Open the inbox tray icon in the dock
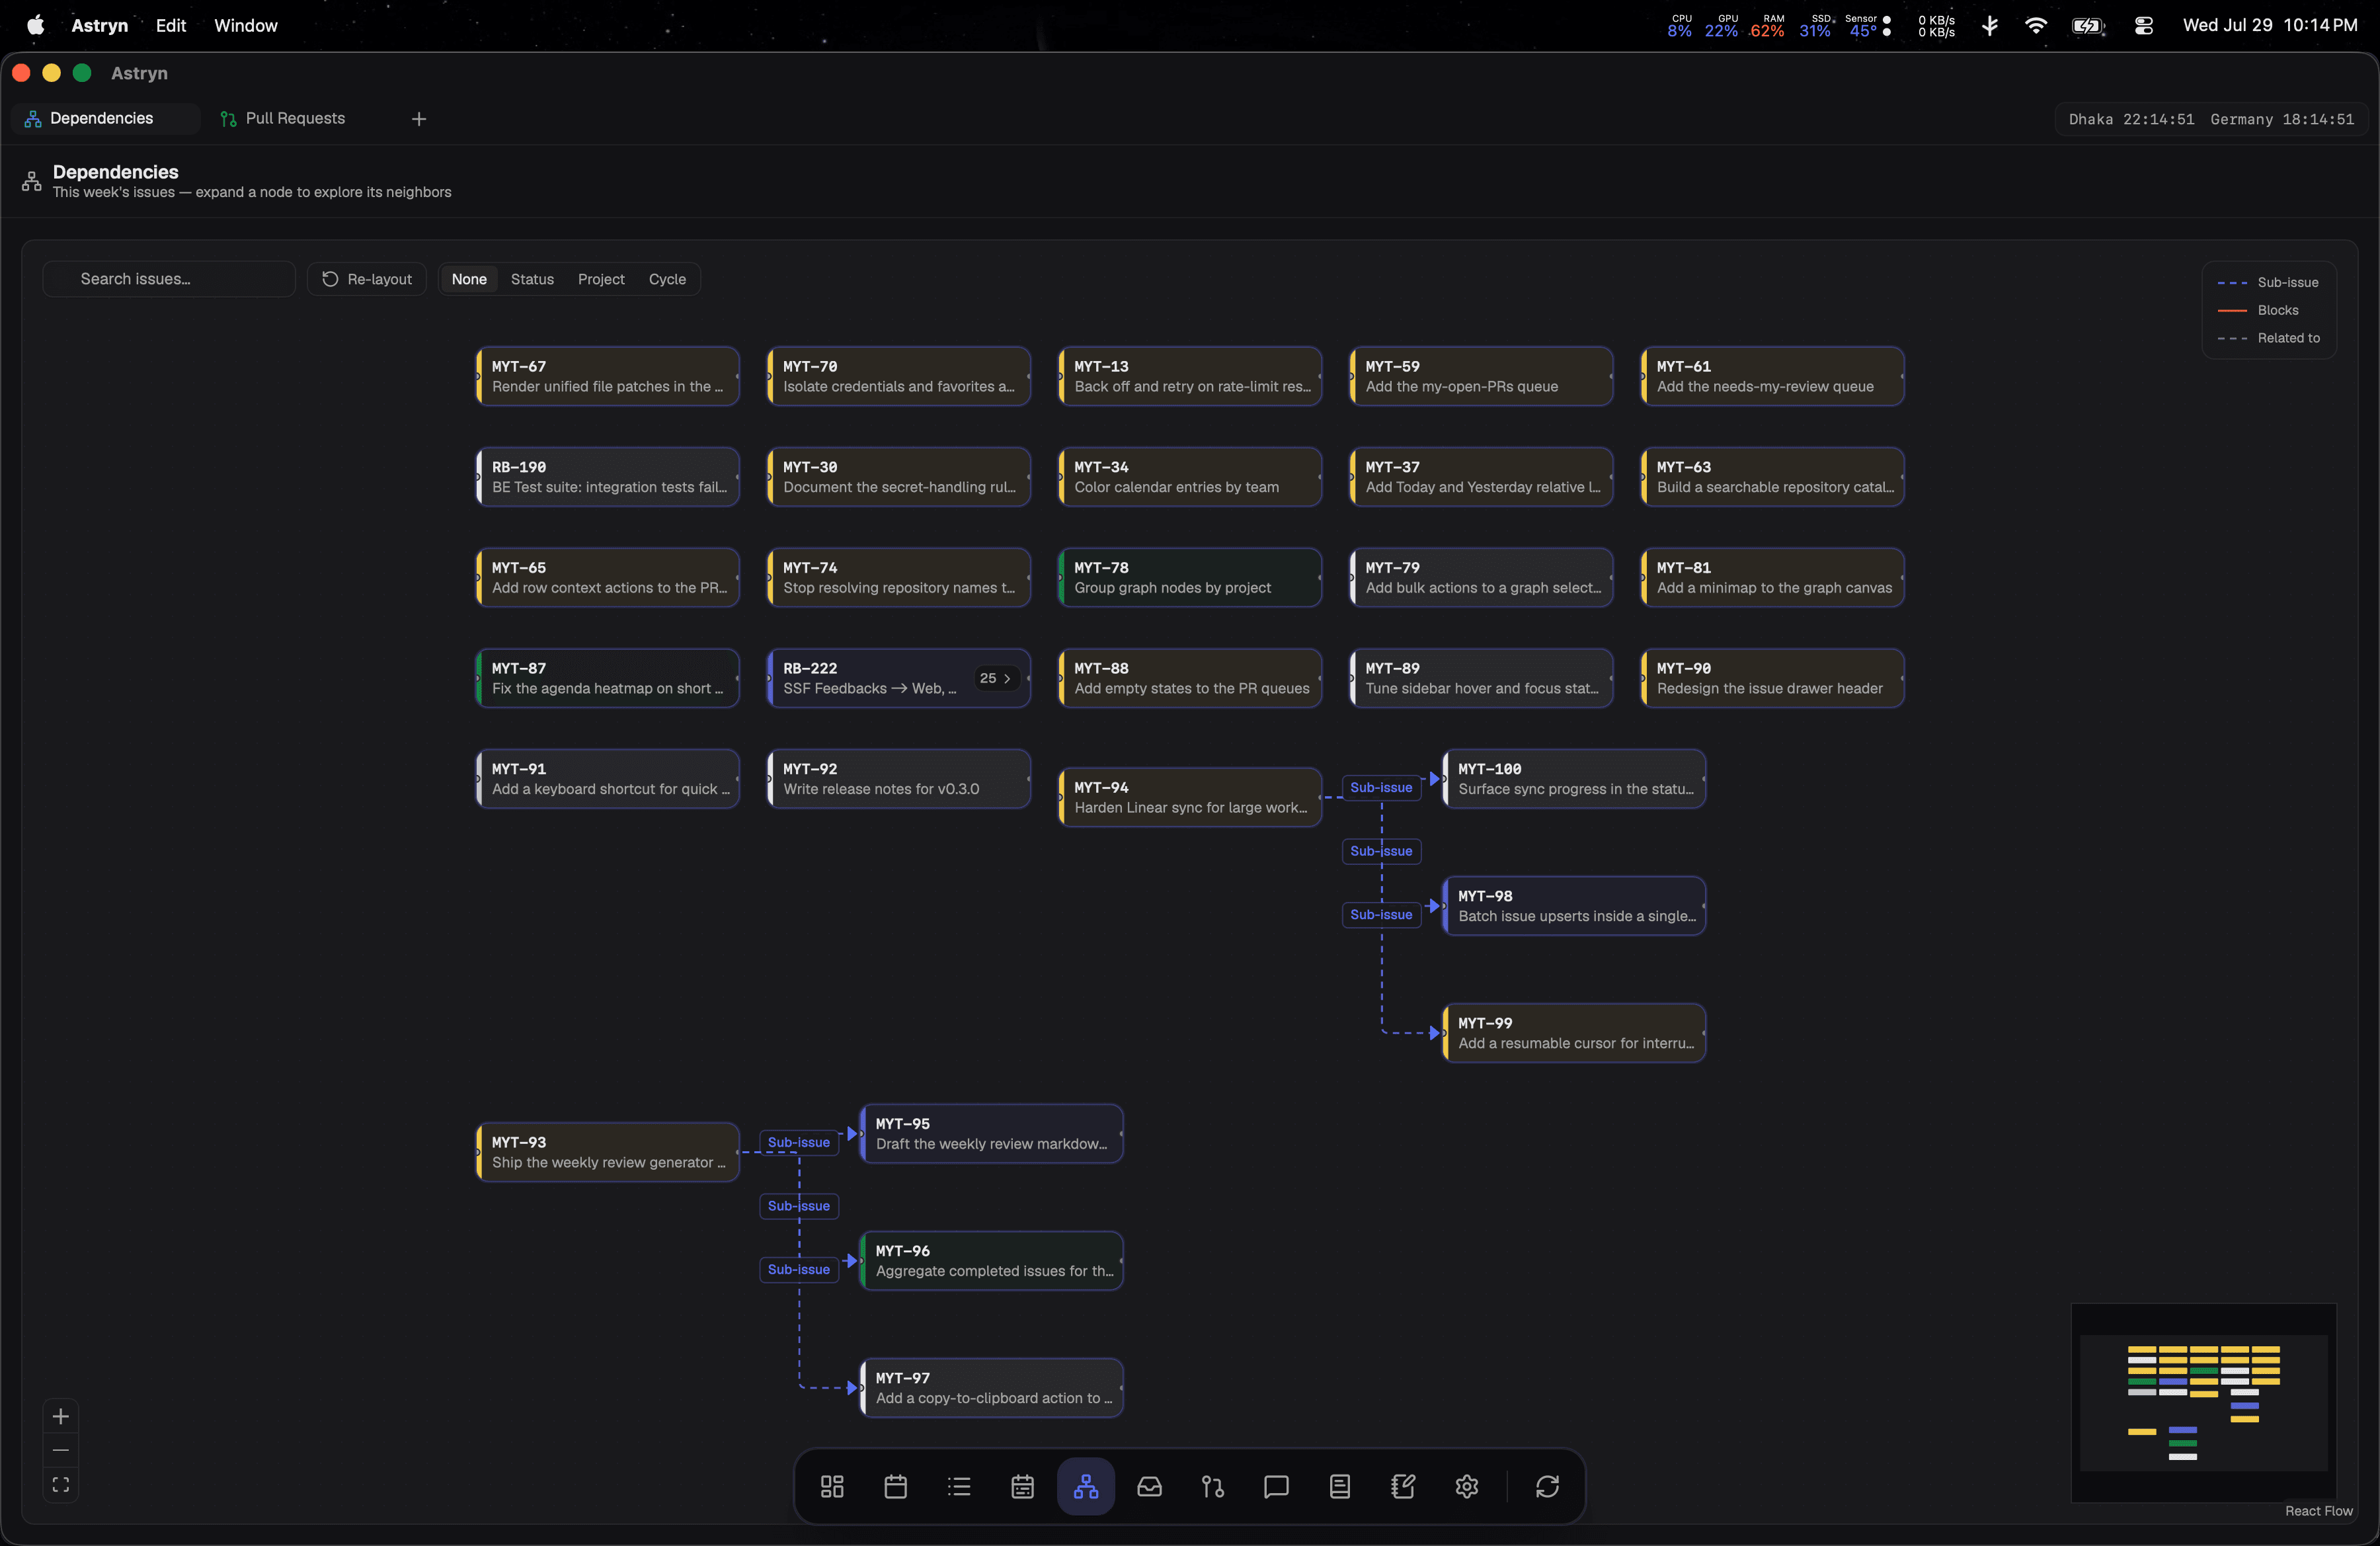The height and width of the screenshot is (1546, 2380). tap(1150, 1486)
